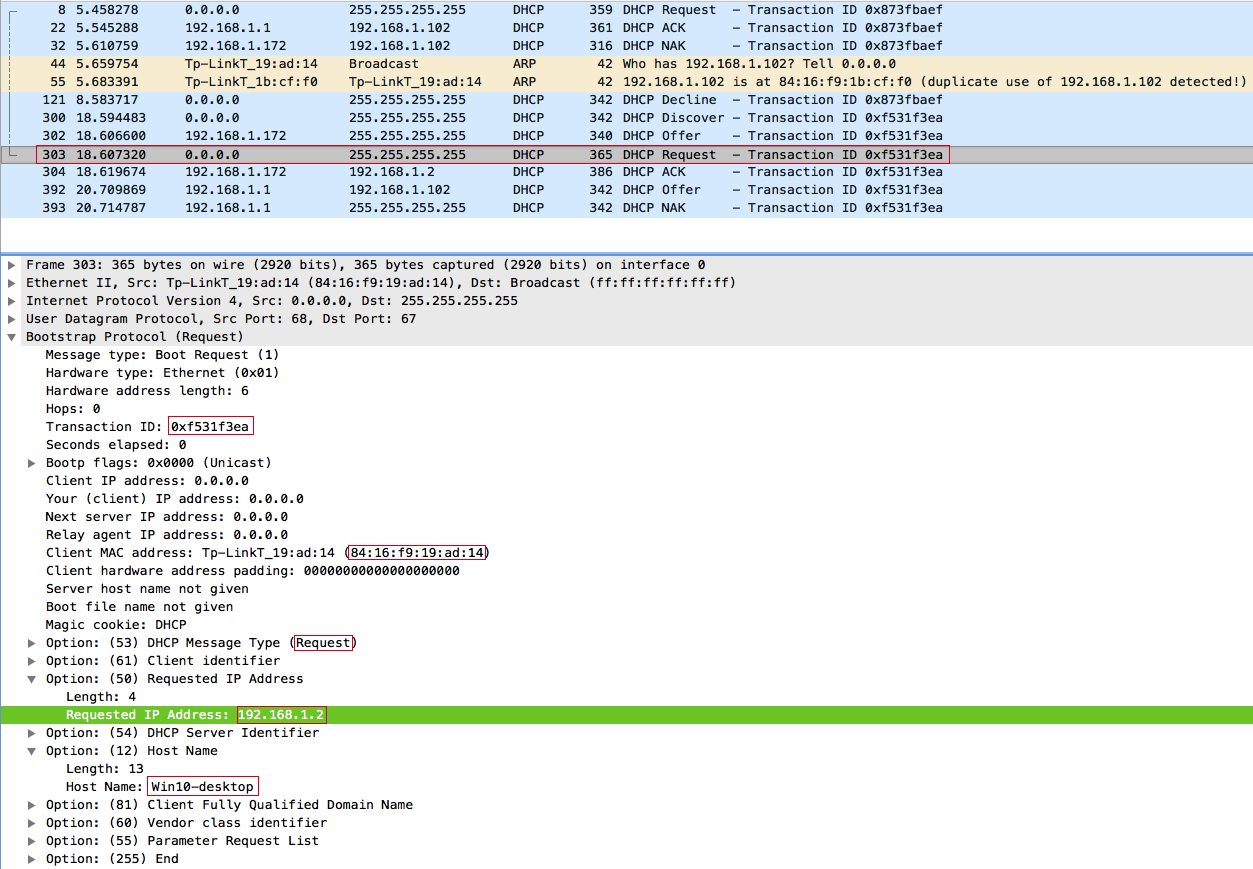The width and height of the screenshot is (1253, 869).
Task: Expand Option 54 DHCP Server Identifier
Action: [x=32, y=733]
